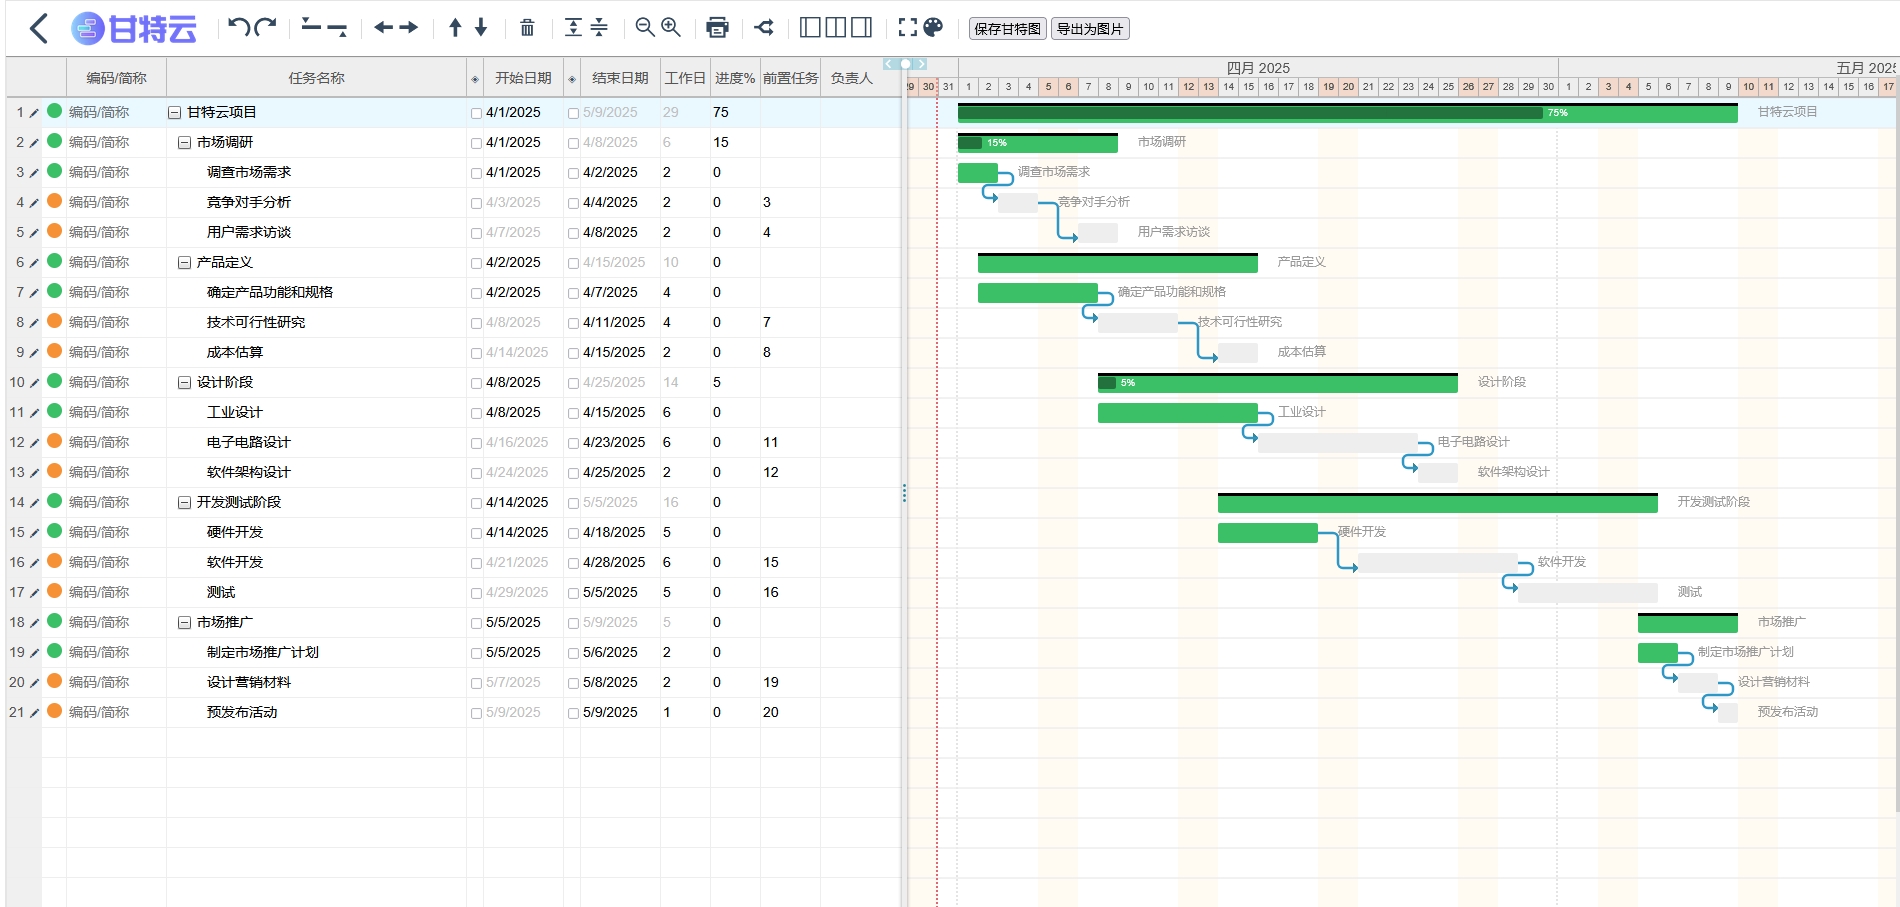
Task: Toggle end date checkbox for 竞争对手分析
Action: 573,204
